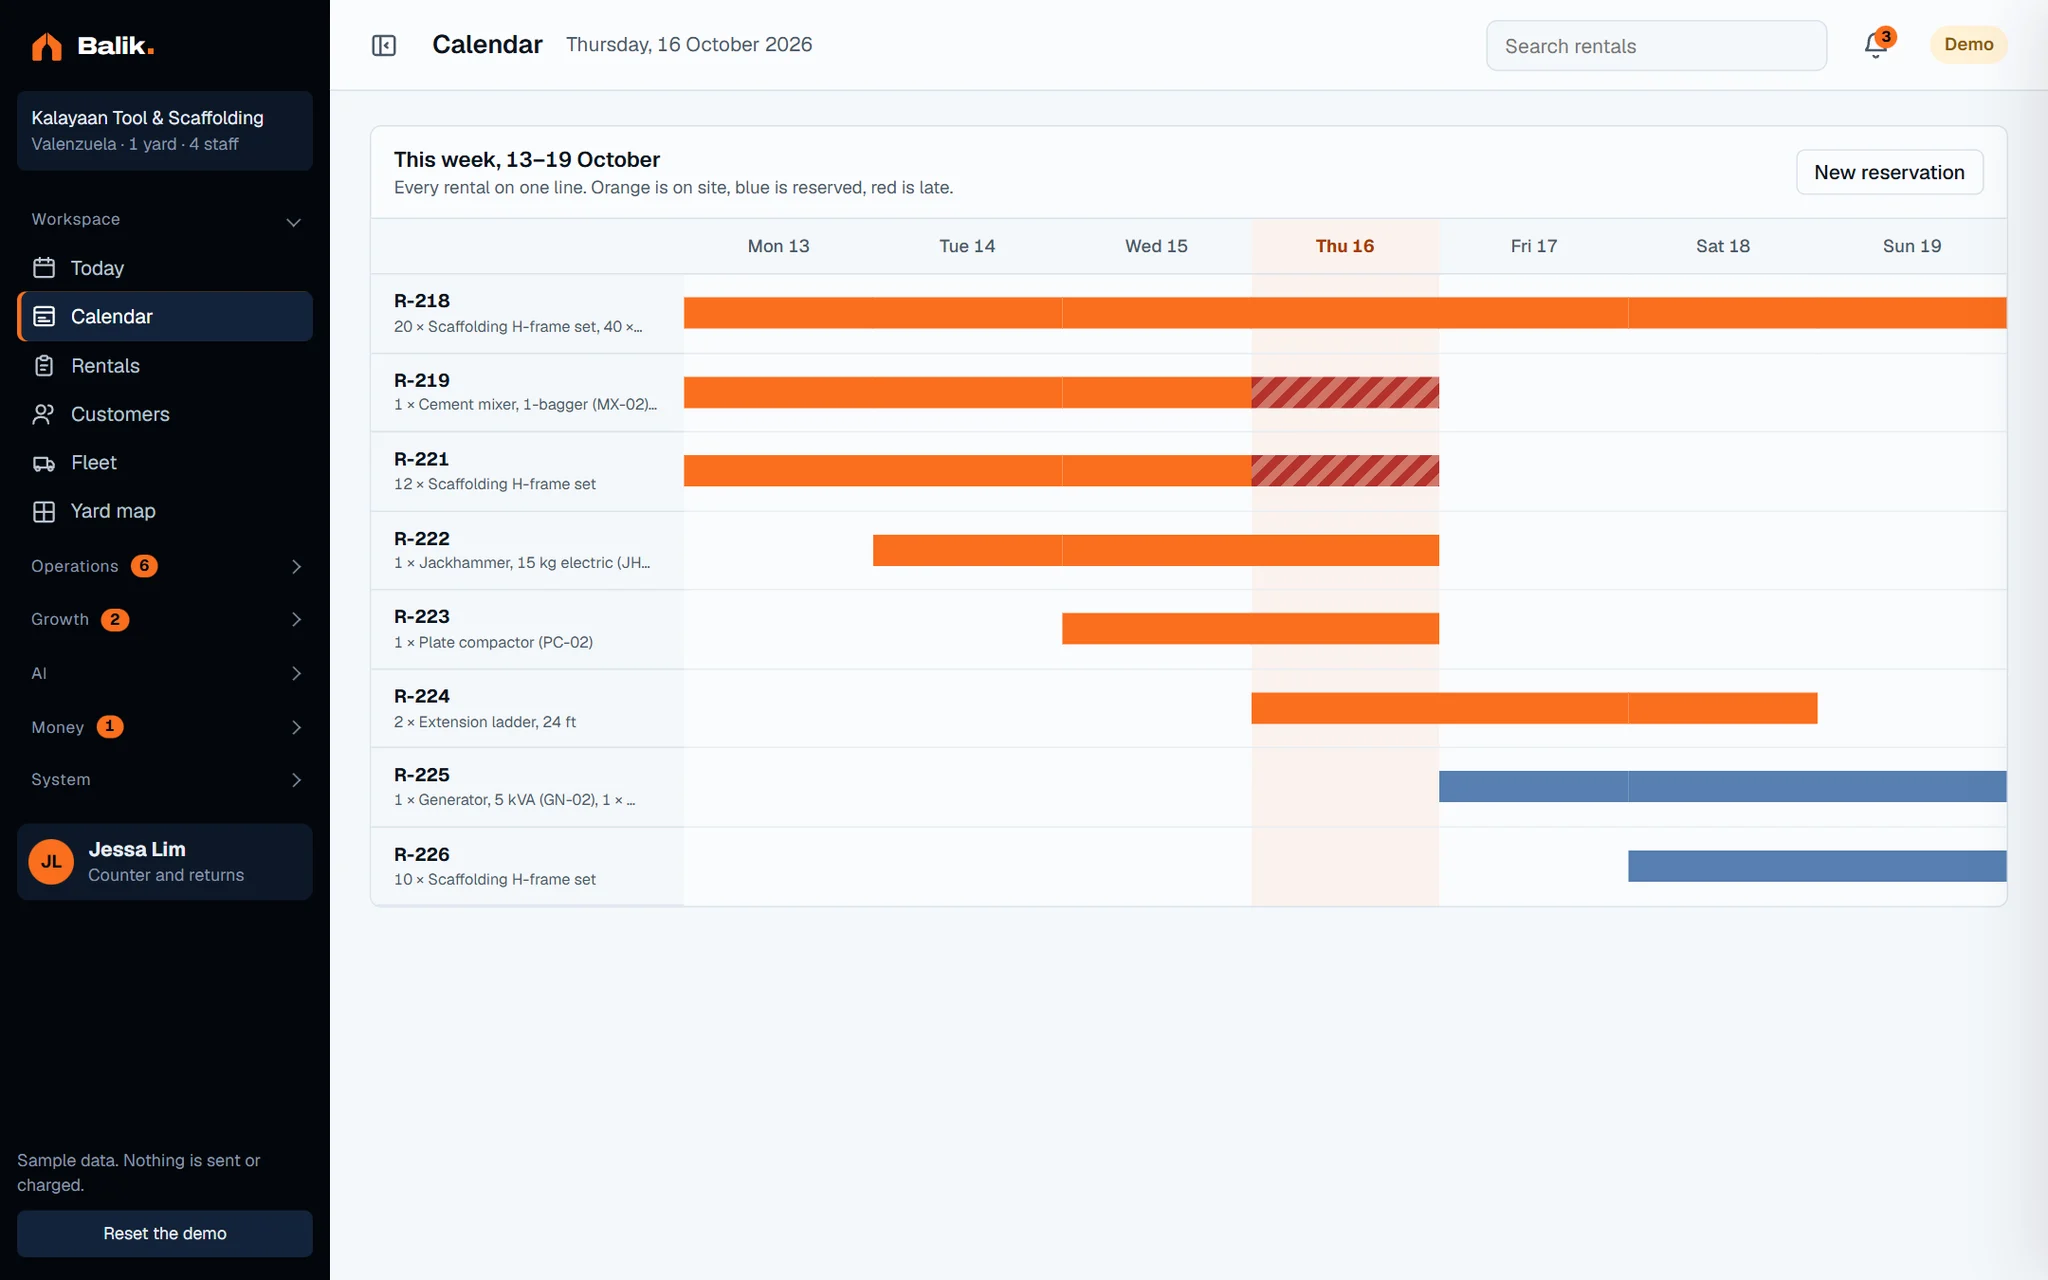Go to Rentals in the sidebar
The width and height of the screenshot is (2048, 1280).
(165, 366)
